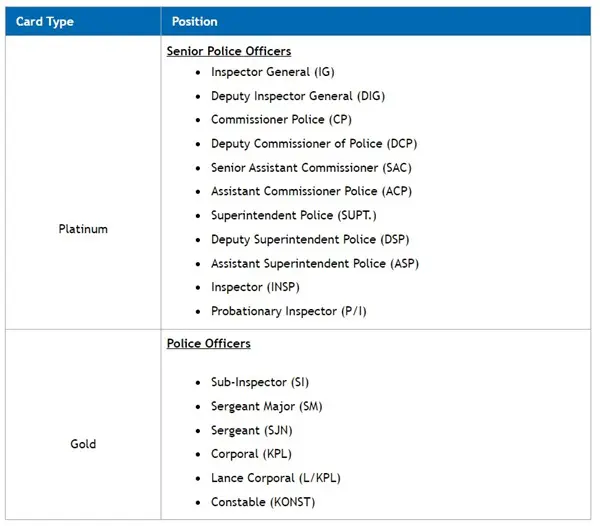Click "Superintendent Police (SUPT.)" list item
This screenshot has width=600, height=526.
(x=294, y=215)
